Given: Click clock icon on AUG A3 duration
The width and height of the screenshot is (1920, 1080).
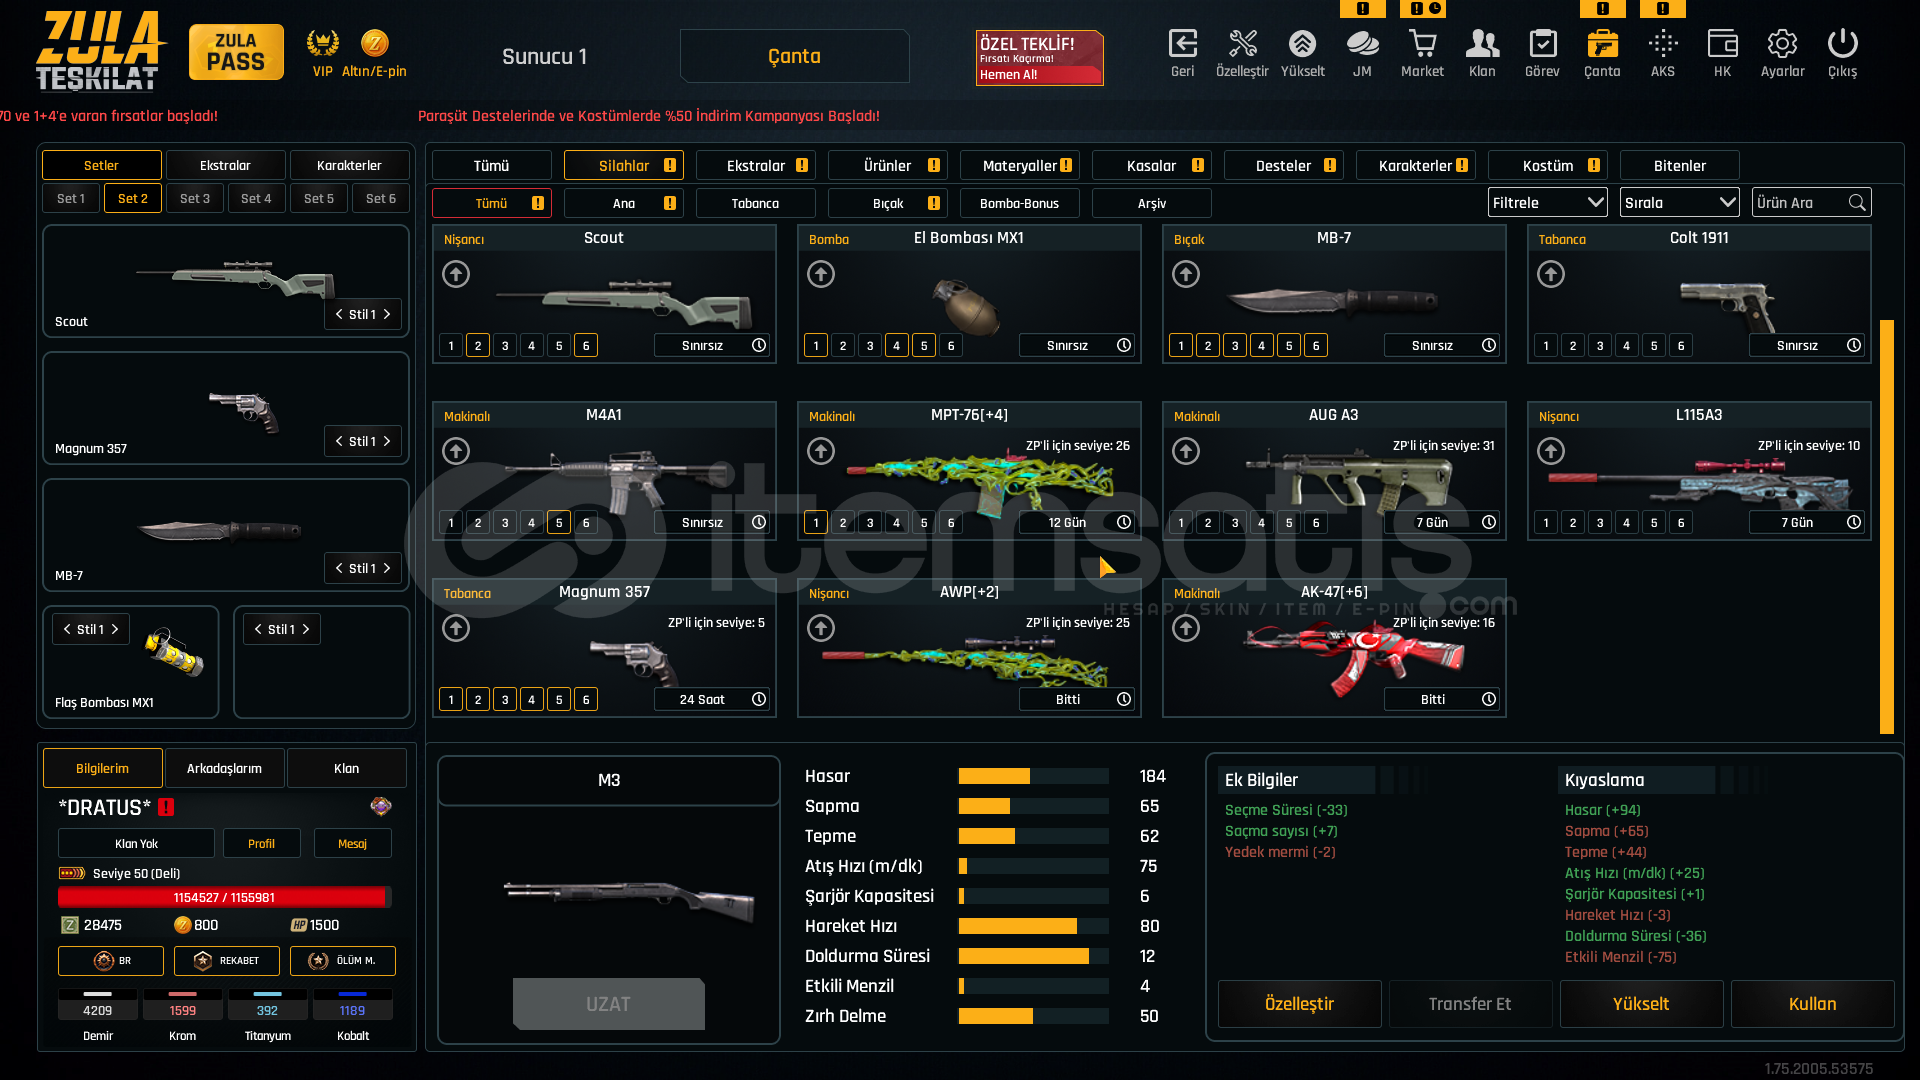Looking at the screenshot, I should pos(1489,522).
